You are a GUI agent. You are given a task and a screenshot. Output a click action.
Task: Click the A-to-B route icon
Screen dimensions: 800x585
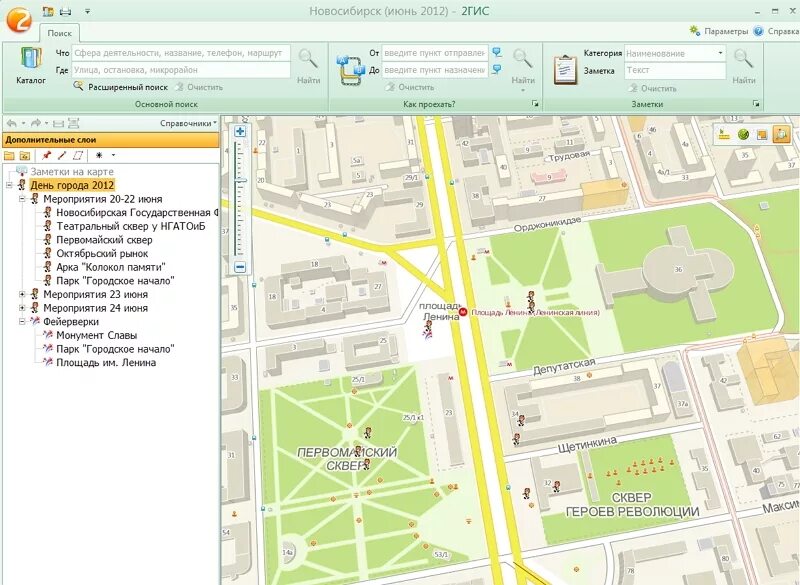coord(351,70)
